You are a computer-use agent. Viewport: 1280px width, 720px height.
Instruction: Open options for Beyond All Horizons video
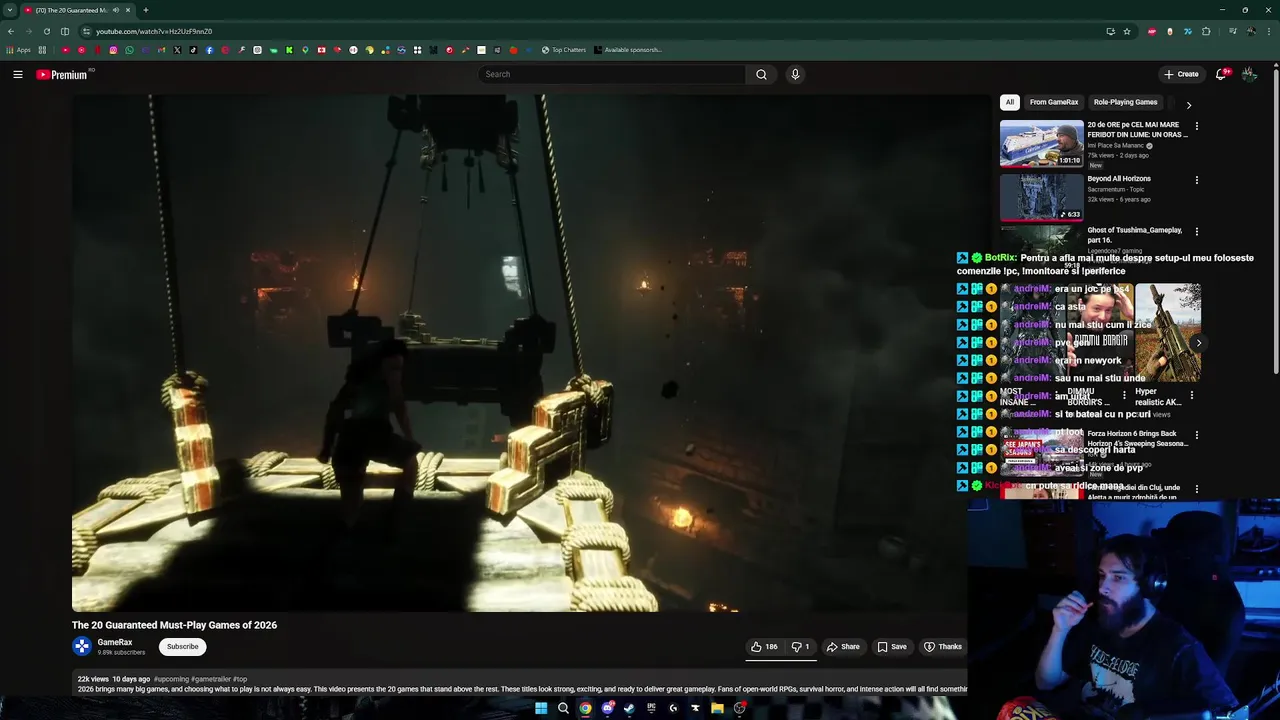(x=1196, y=180)
